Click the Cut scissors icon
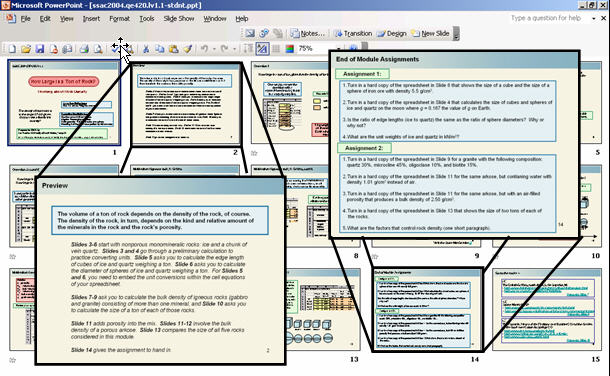The image size is (610, 376). point(146,49)
